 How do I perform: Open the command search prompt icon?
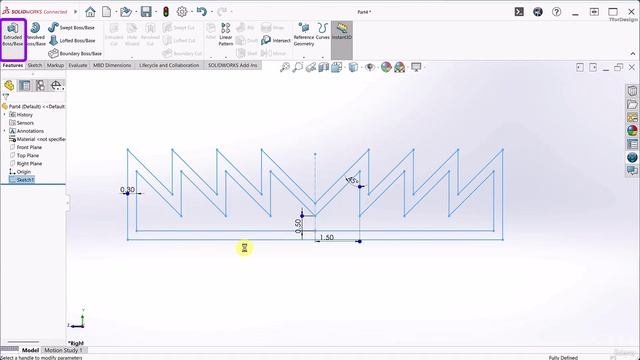click(x=519, y=12)
